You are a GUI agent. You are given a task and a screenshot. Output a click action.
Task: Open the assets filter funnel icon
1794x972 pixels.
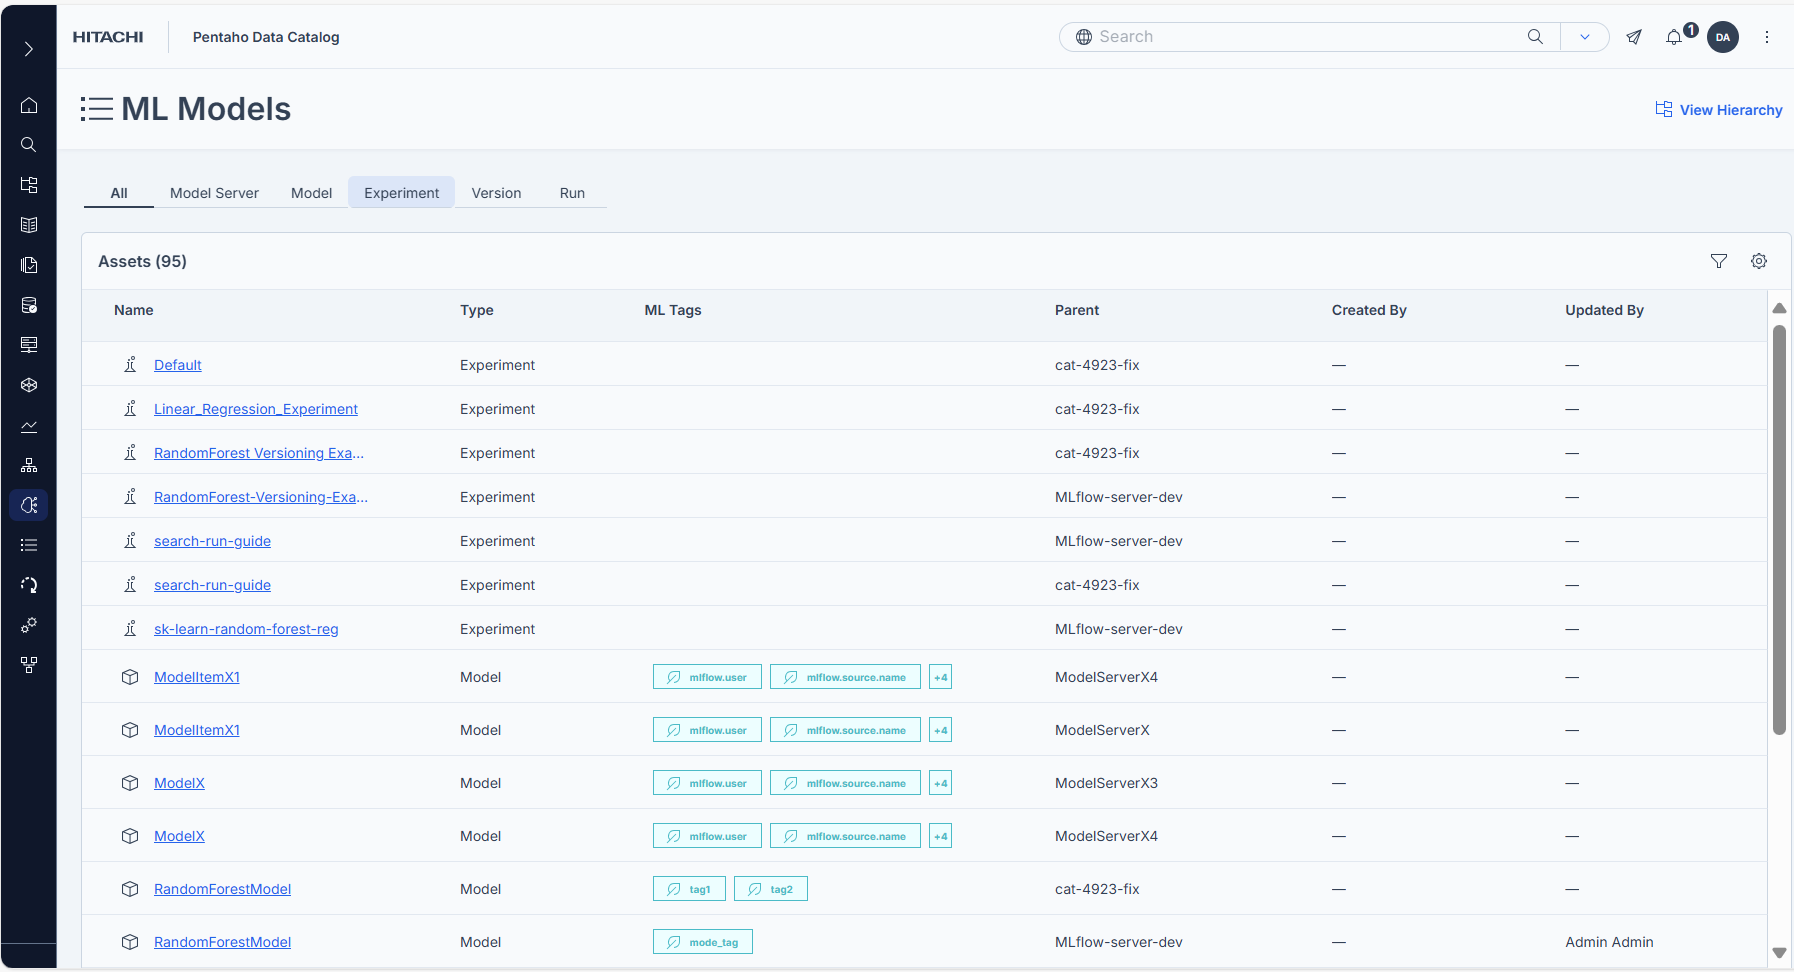click(1719, 261)
